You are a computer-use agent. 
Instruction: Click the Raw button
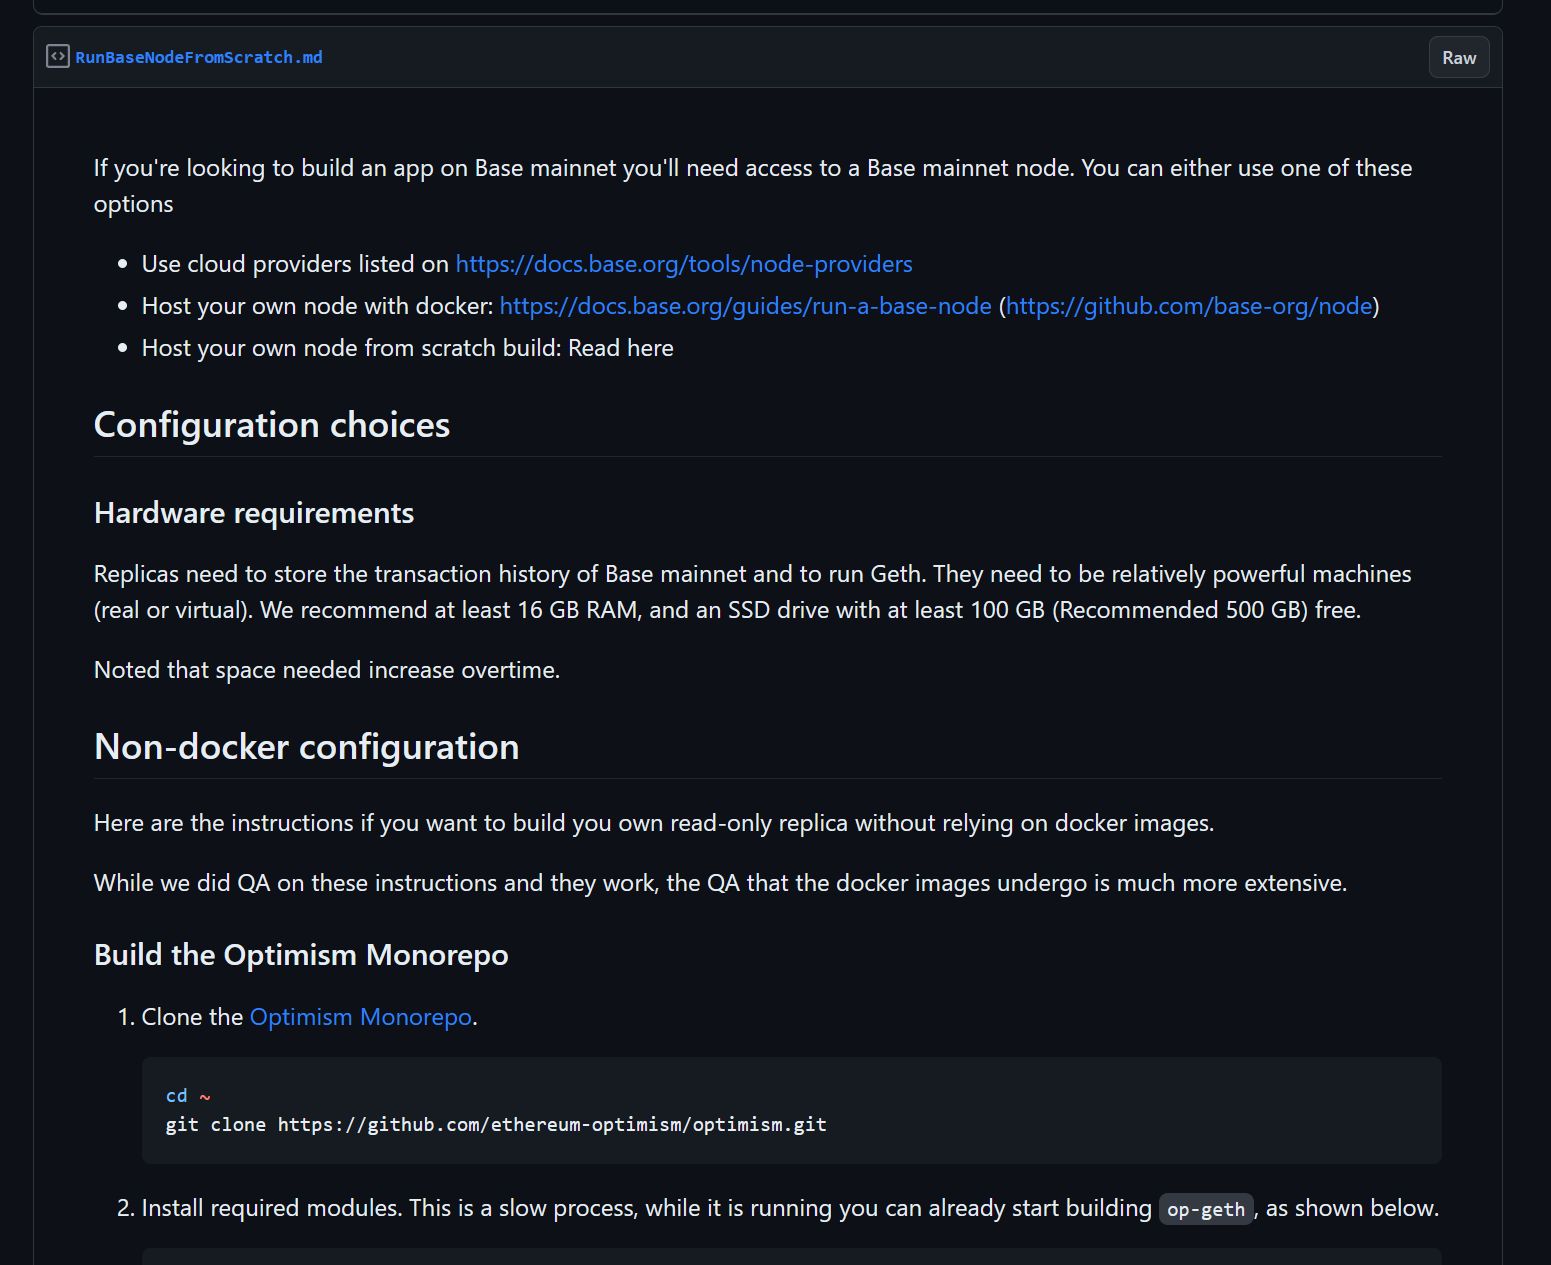tap(1459, 57)
